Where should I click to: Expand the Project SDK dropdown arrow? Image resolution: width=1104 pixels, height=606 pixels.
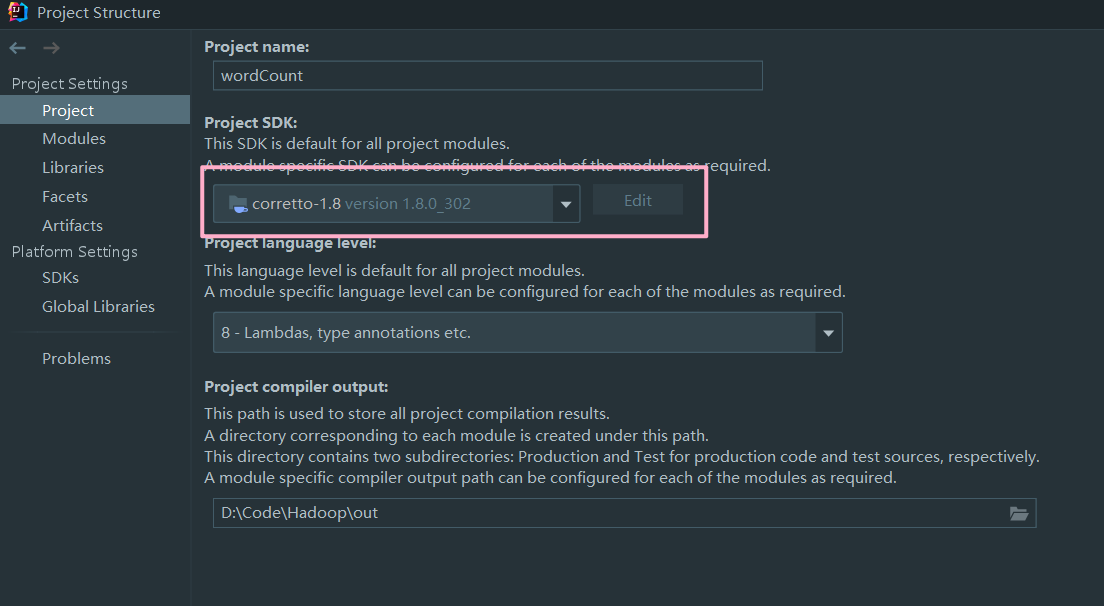click(x=566, y=204)
